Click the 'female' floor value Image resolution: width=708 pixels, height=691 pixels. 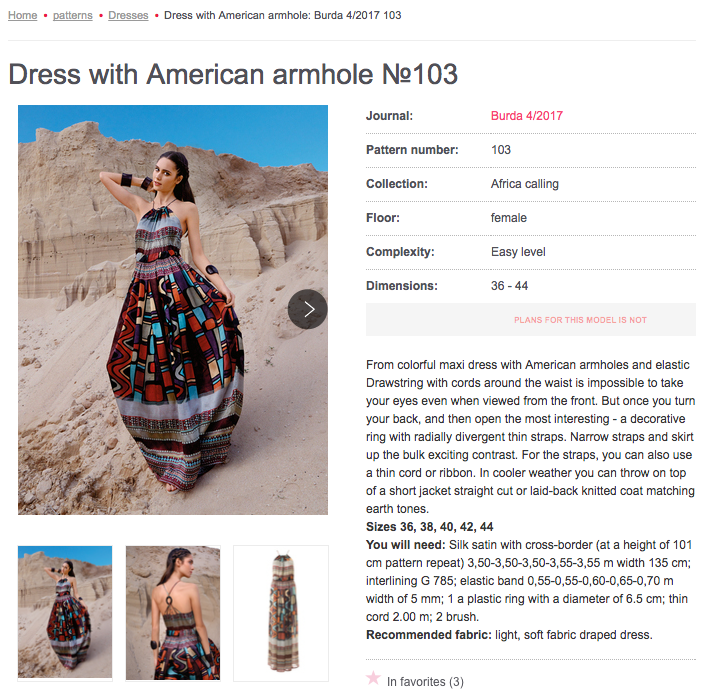click(508, 218)
